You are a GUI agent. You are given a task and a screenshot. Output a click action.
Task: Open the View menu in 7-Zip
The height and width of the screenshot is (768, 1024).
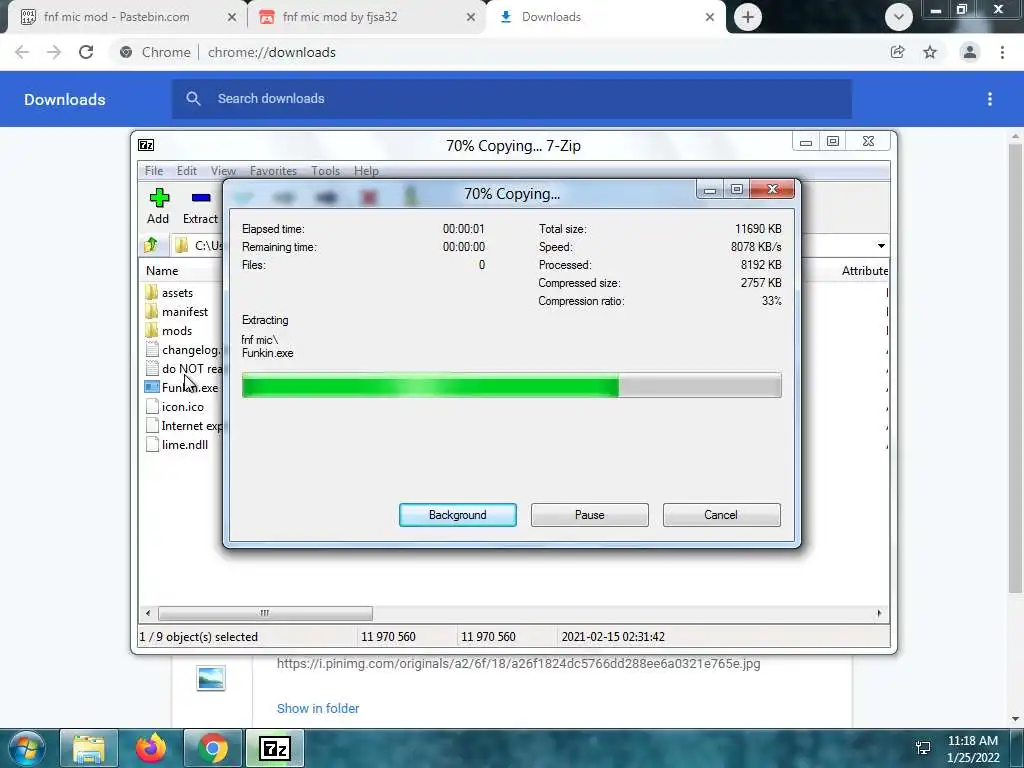223,170
